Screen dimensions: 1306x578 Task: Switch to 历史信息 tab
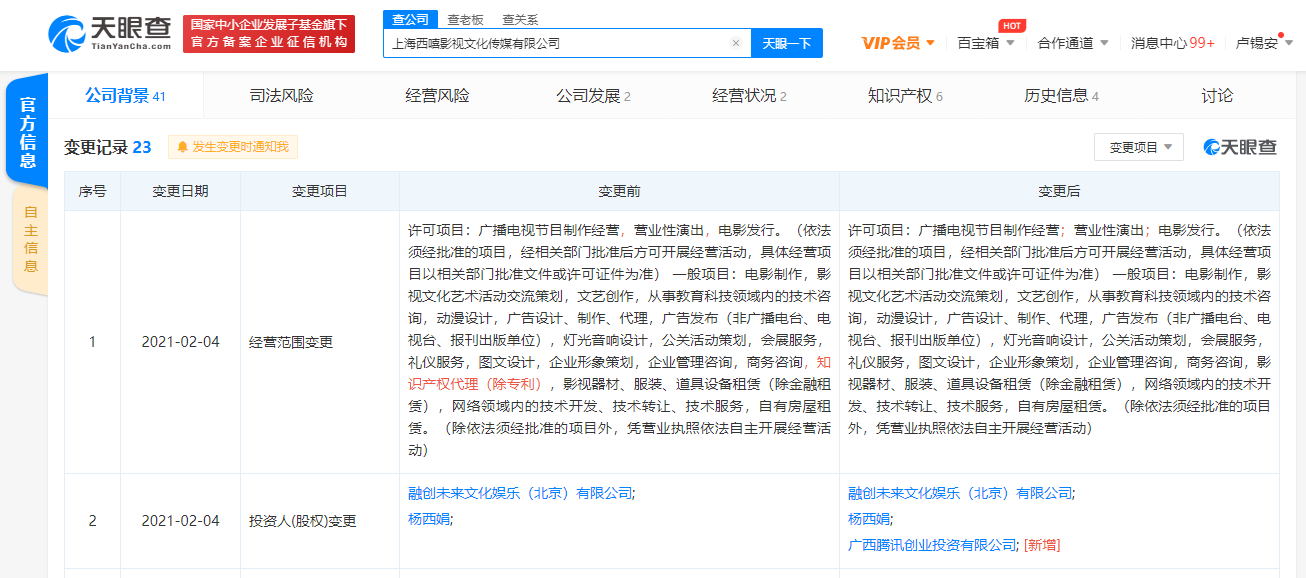pyautogui.click(x=1061, y=96)
